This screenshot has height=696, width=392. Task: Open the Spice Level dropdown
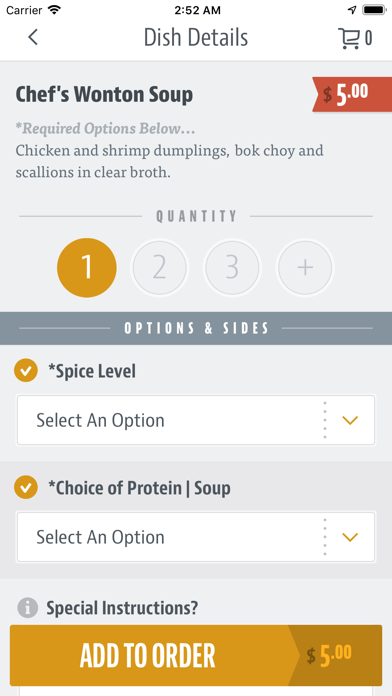click(x=196, y=420)
